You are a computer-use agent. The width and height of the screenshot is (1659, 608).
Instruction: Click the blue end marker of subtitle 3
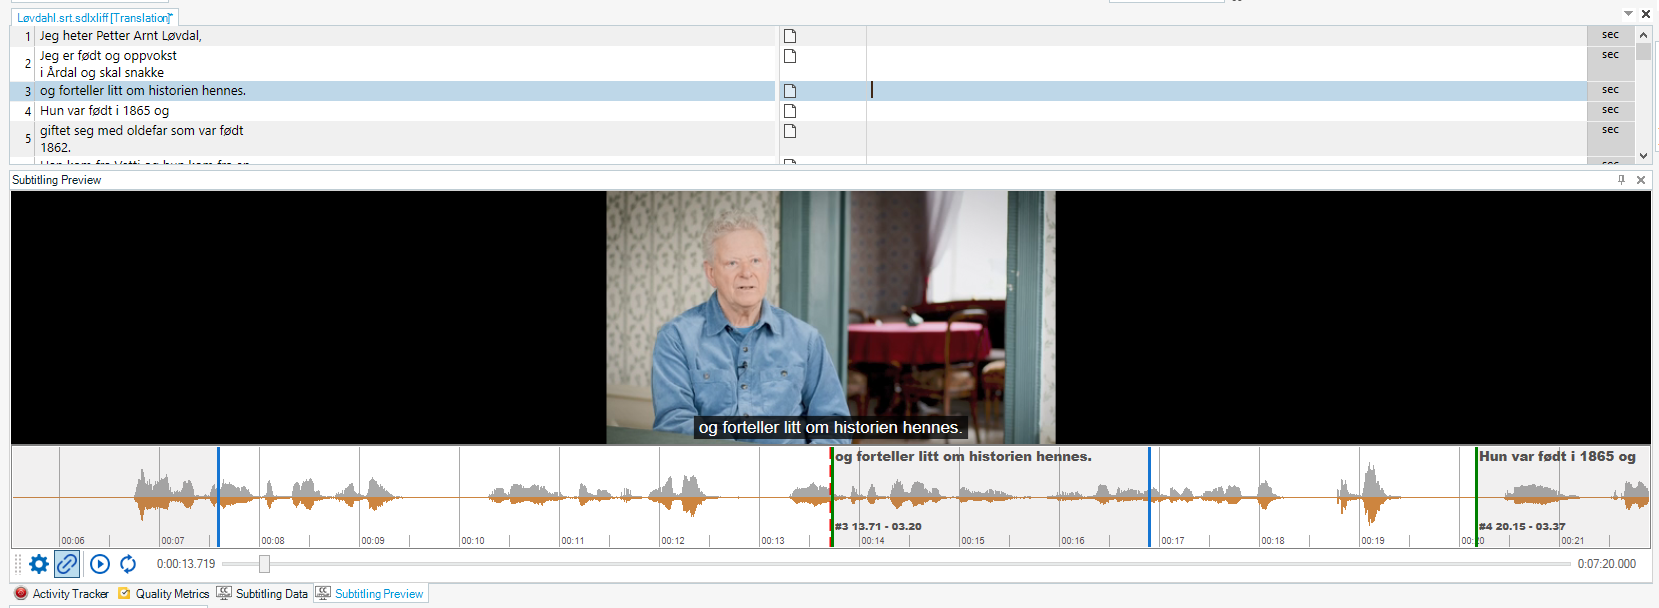click(x=1150, y=497)
